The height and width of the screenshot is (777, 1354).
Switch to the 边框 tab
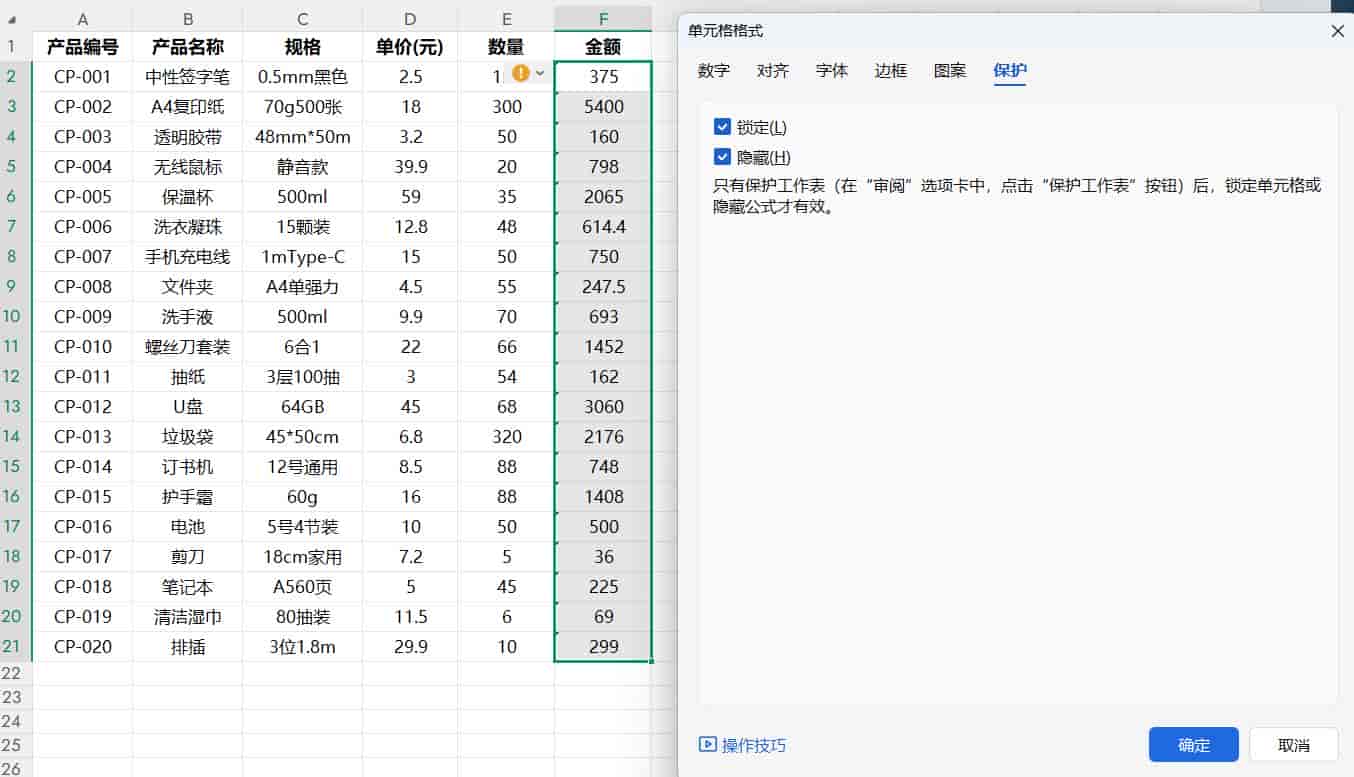click(x=891, y=70)
